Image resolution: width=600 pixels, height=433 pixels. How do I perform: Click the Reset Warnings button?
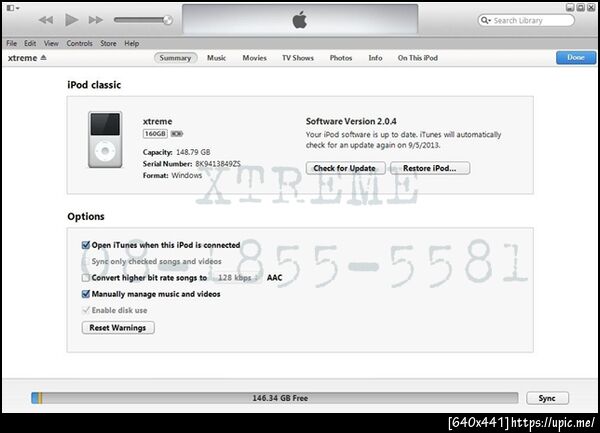tap(118, 328)
